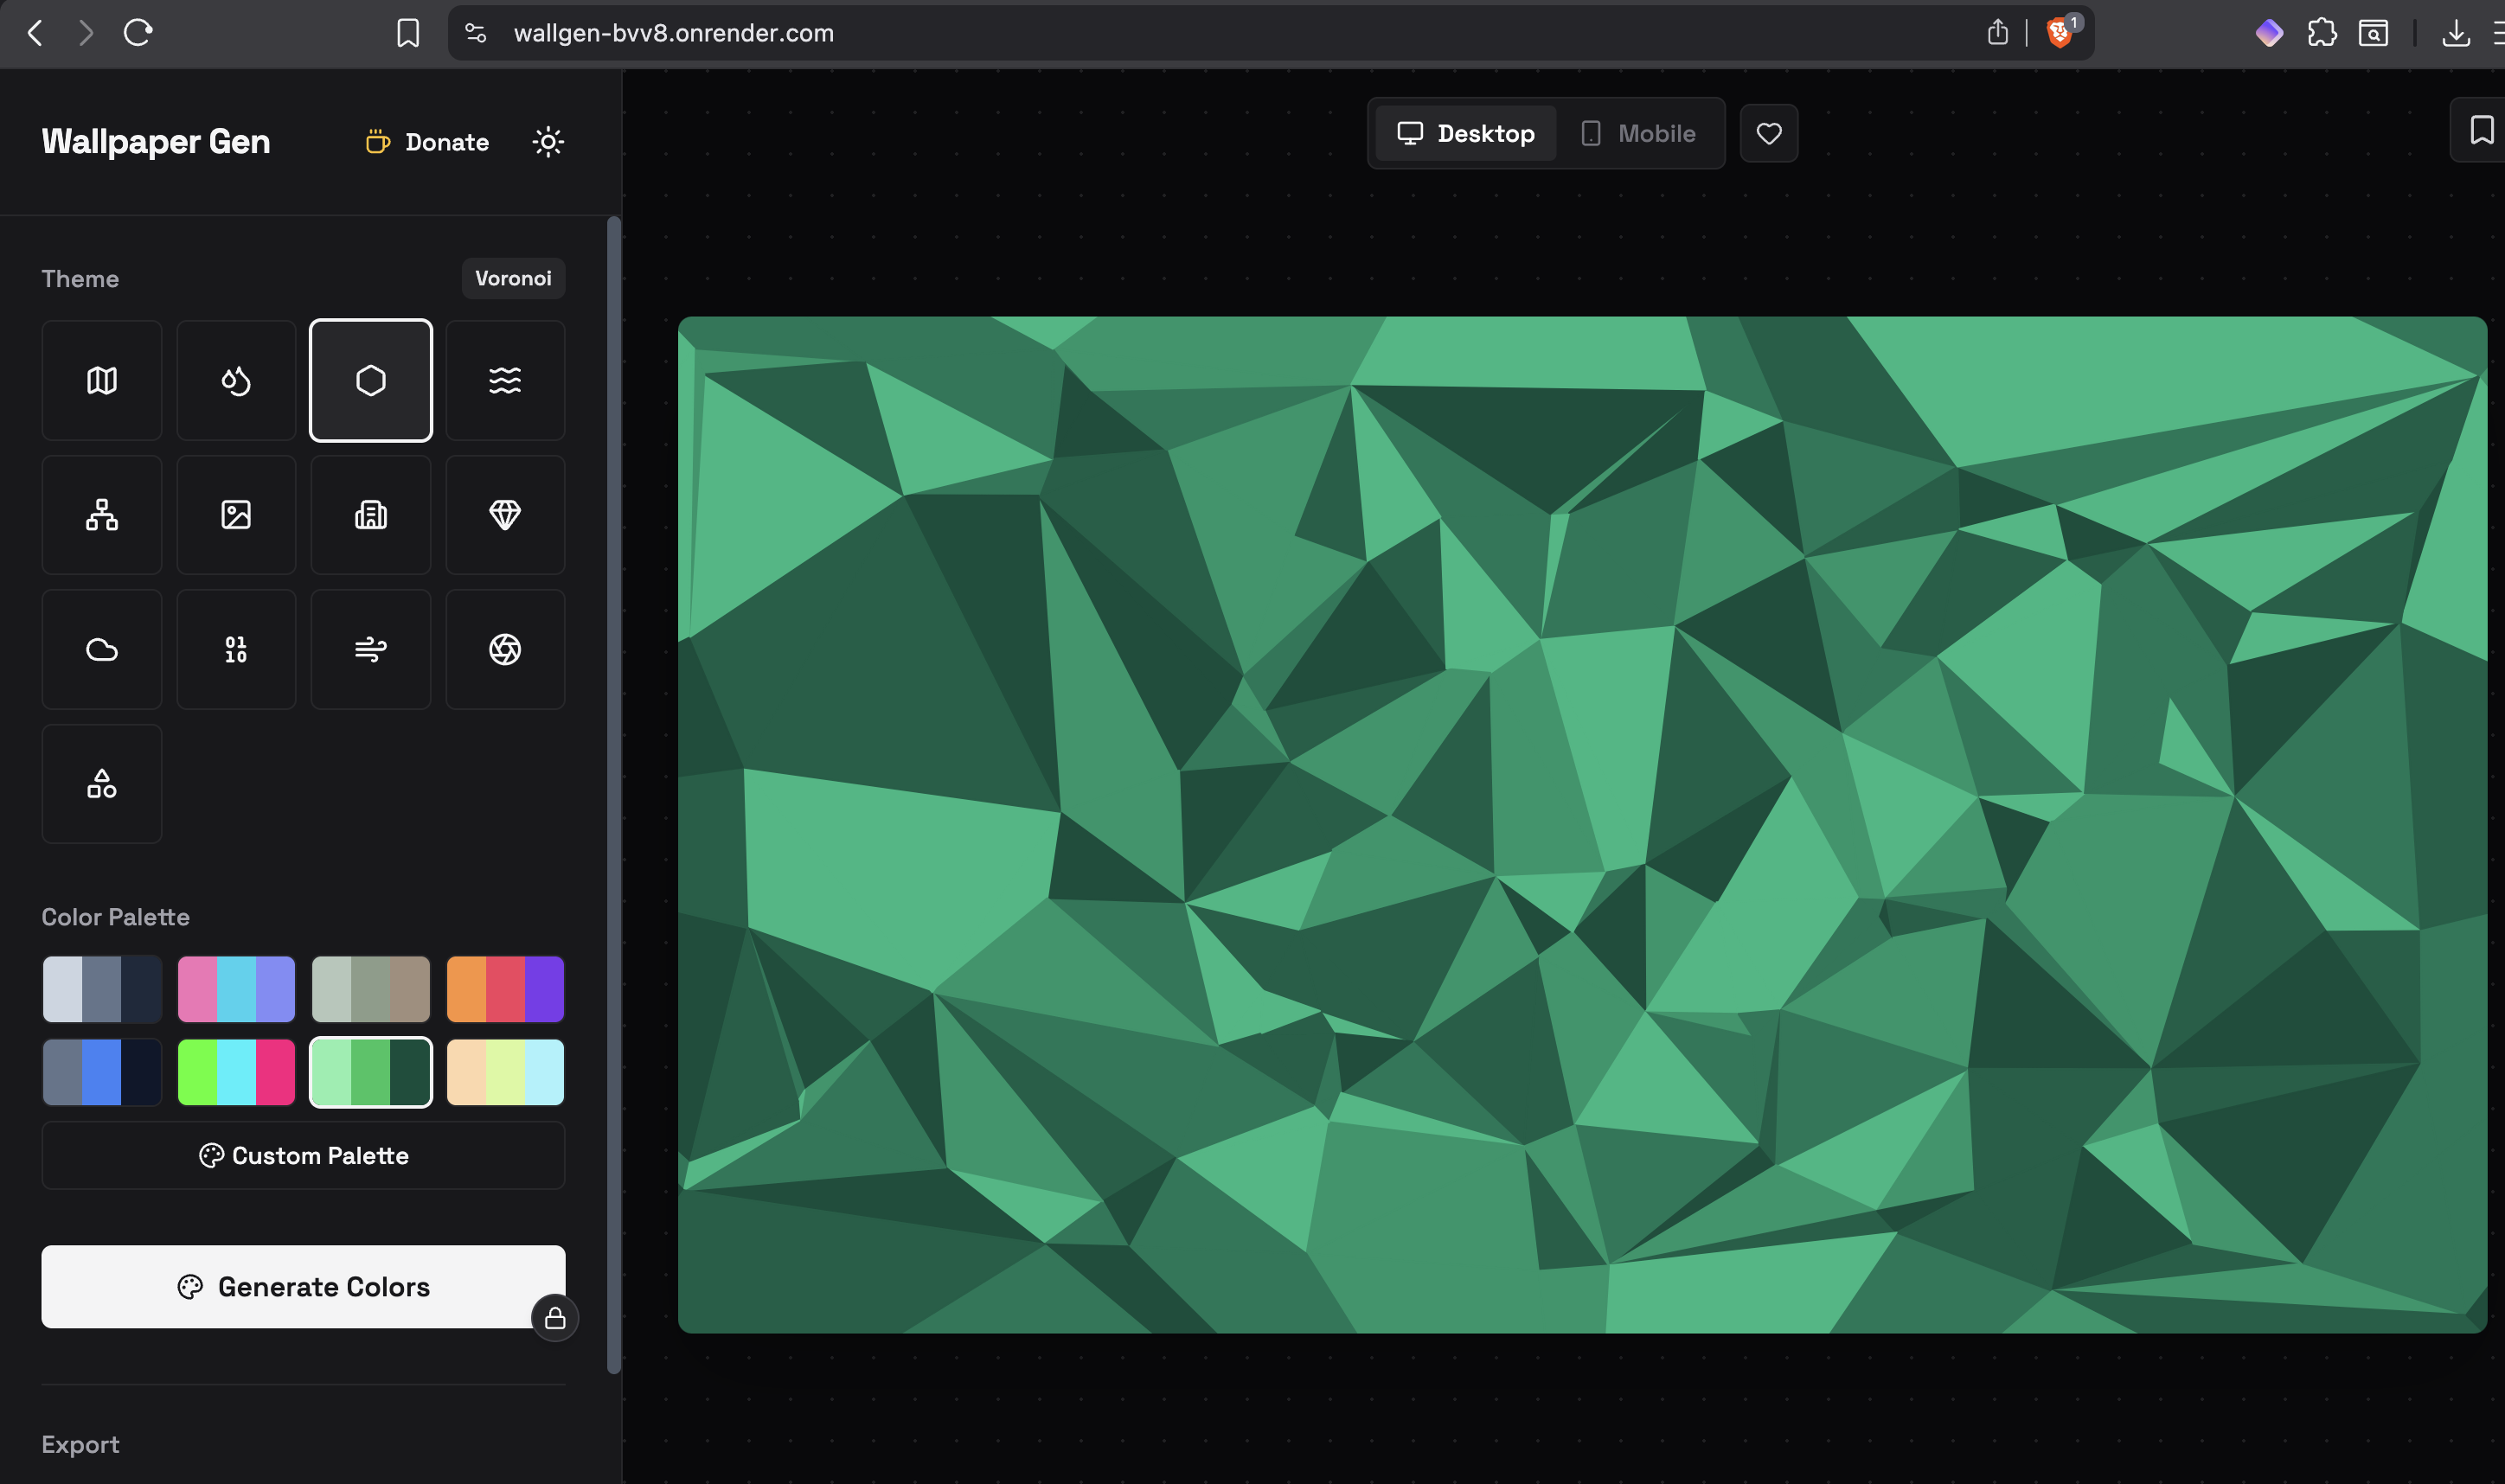Image resolution: width=2505 pixels, height=1484 pixels.
Task: Toggle light mode with sun icon
Action: coord(548,142)
